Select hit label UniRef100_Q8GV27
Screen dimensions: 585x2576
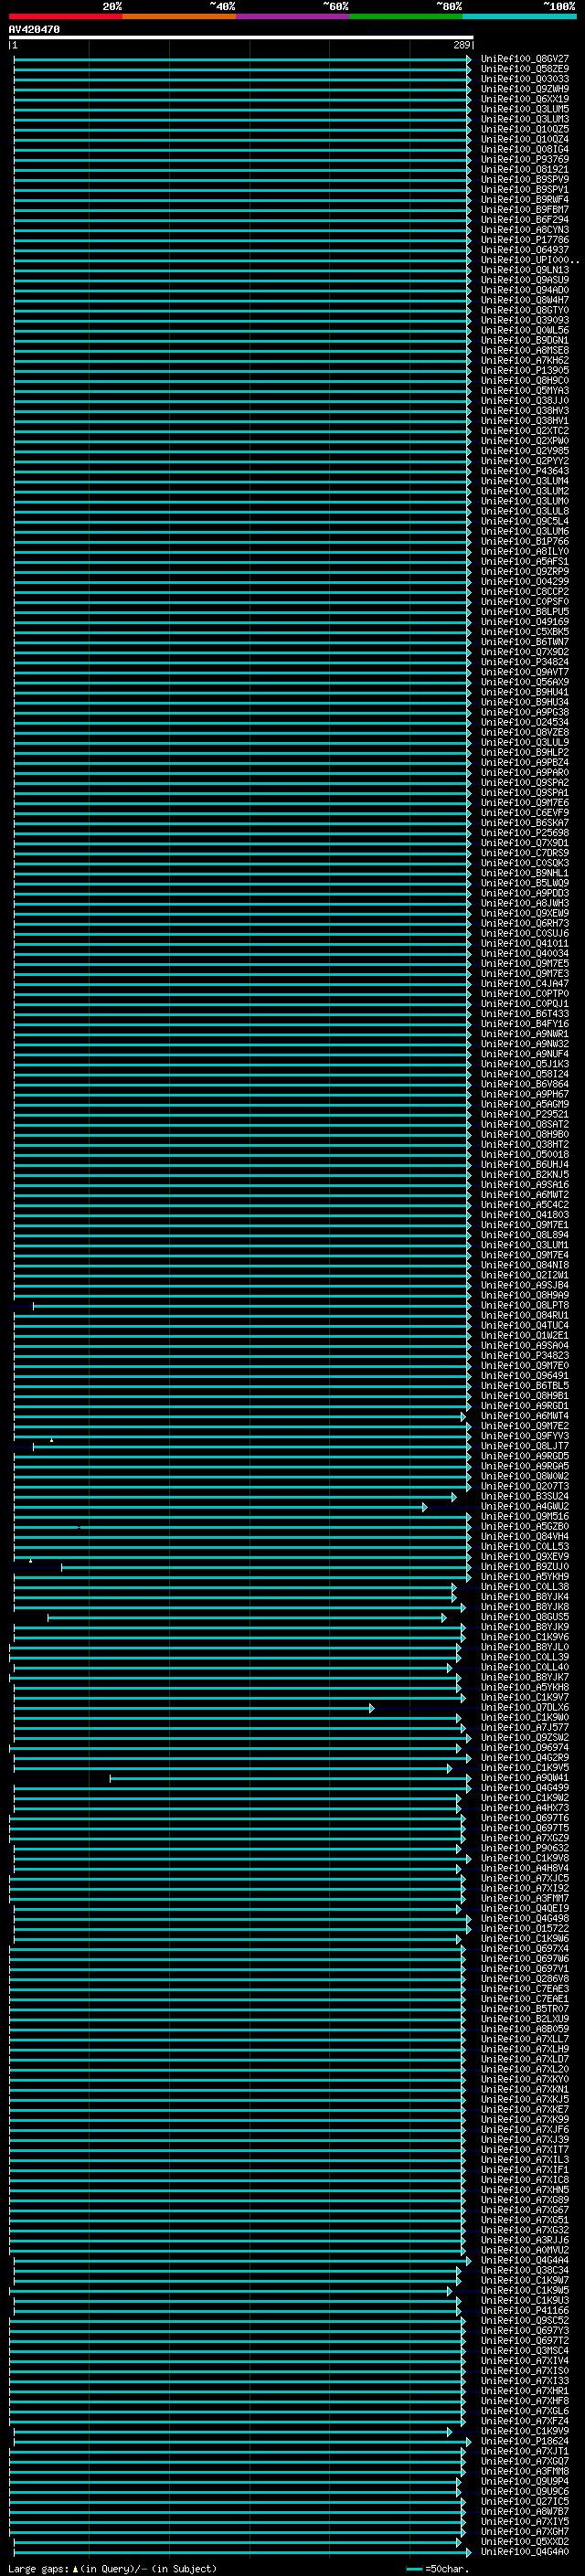[x=525, y=59]
